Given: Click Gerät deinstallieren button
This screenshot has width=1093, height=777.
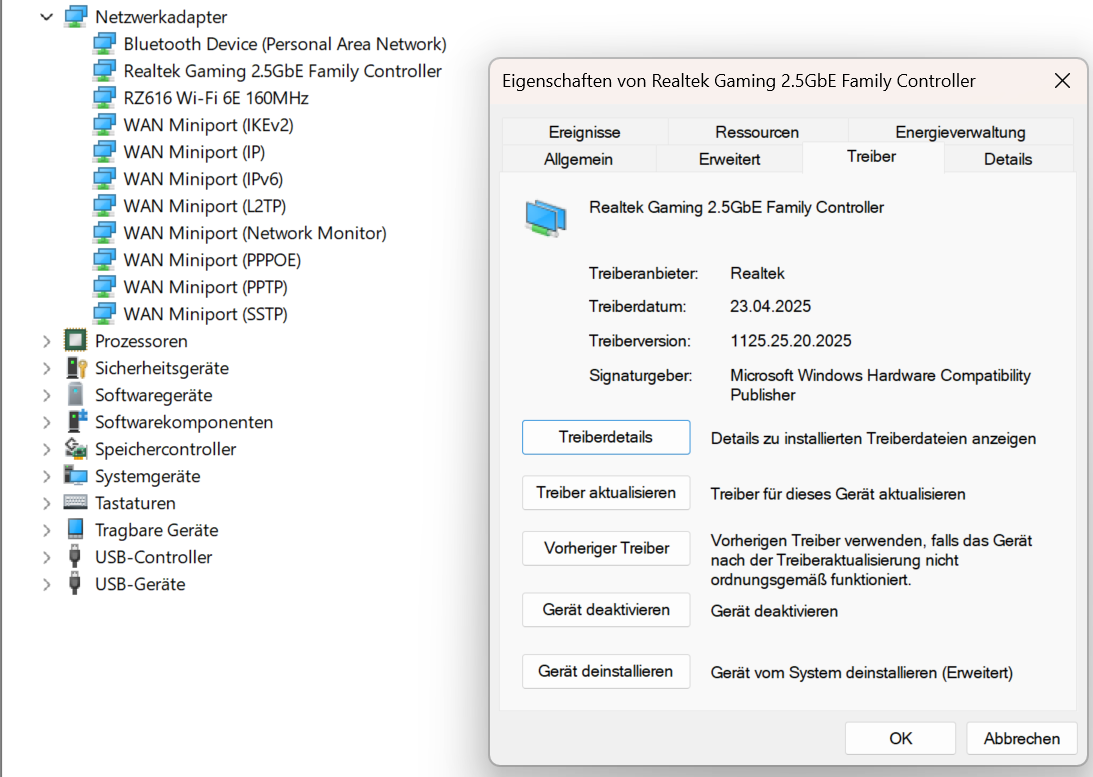Looking at the screenshot, I should pos(606,671).
